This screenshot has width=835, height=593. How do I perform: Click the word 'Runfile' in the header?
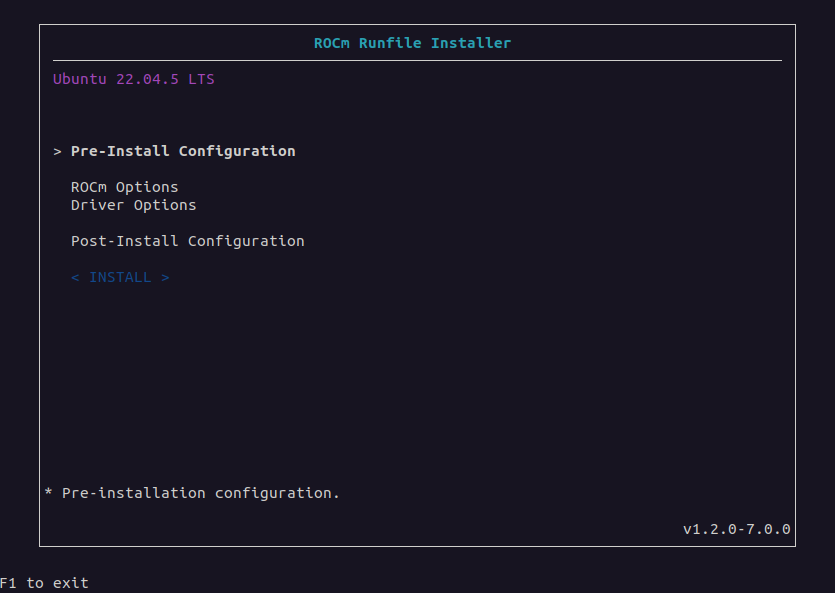pyautogui.click(x=390, y=43)
